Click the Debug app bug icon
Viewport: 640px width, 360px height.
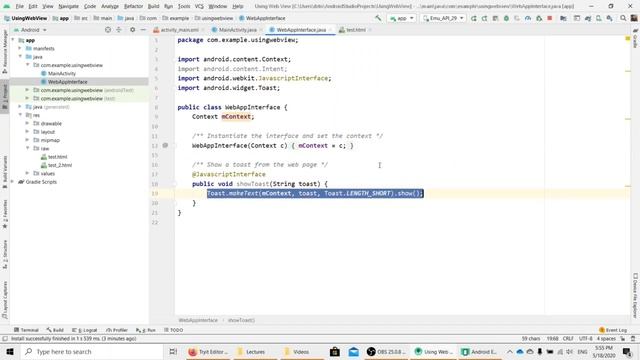click(x=506, y=18)
